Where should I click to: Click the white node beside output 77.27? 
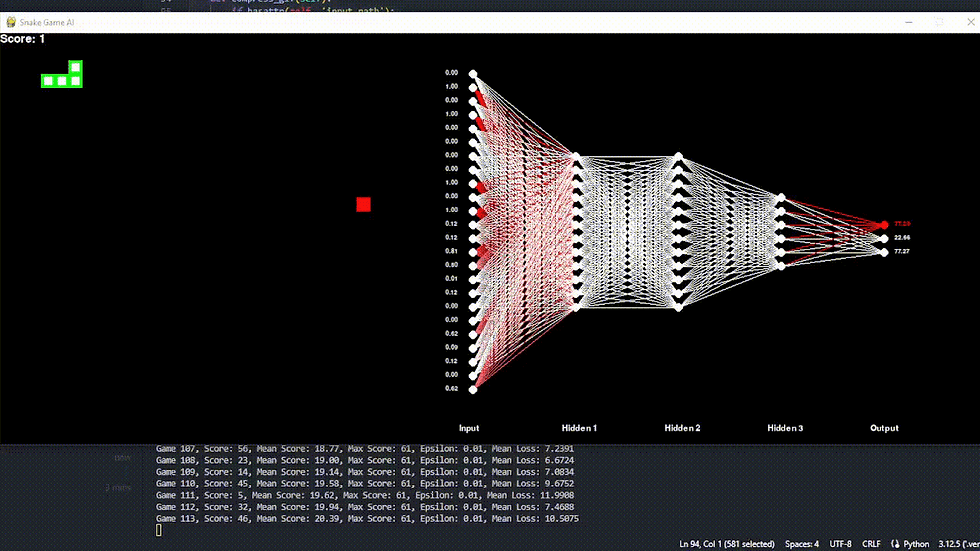coord(884,252)
